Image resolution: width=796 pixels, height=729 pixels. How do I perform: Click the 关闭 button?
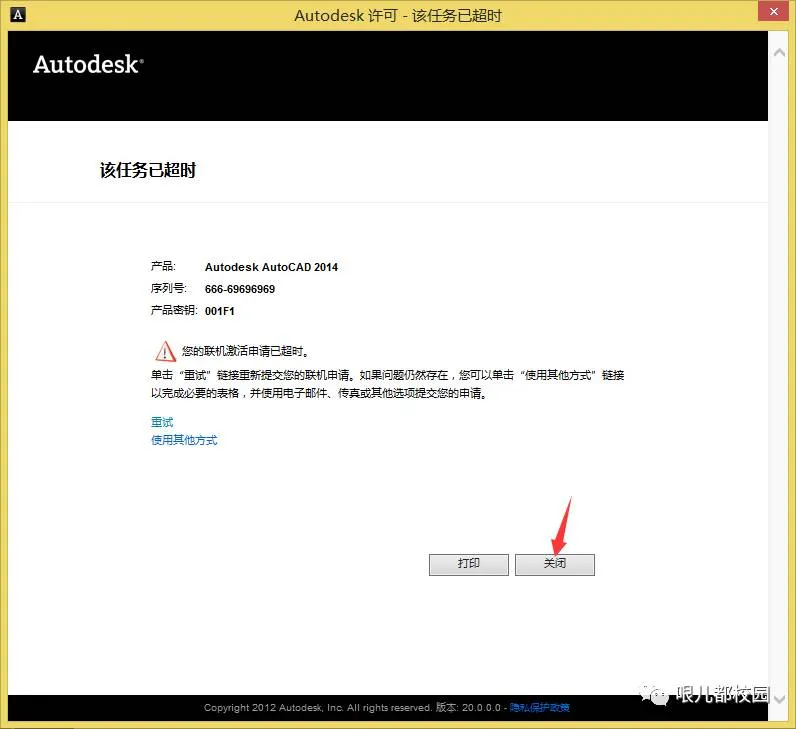point(554,564)
